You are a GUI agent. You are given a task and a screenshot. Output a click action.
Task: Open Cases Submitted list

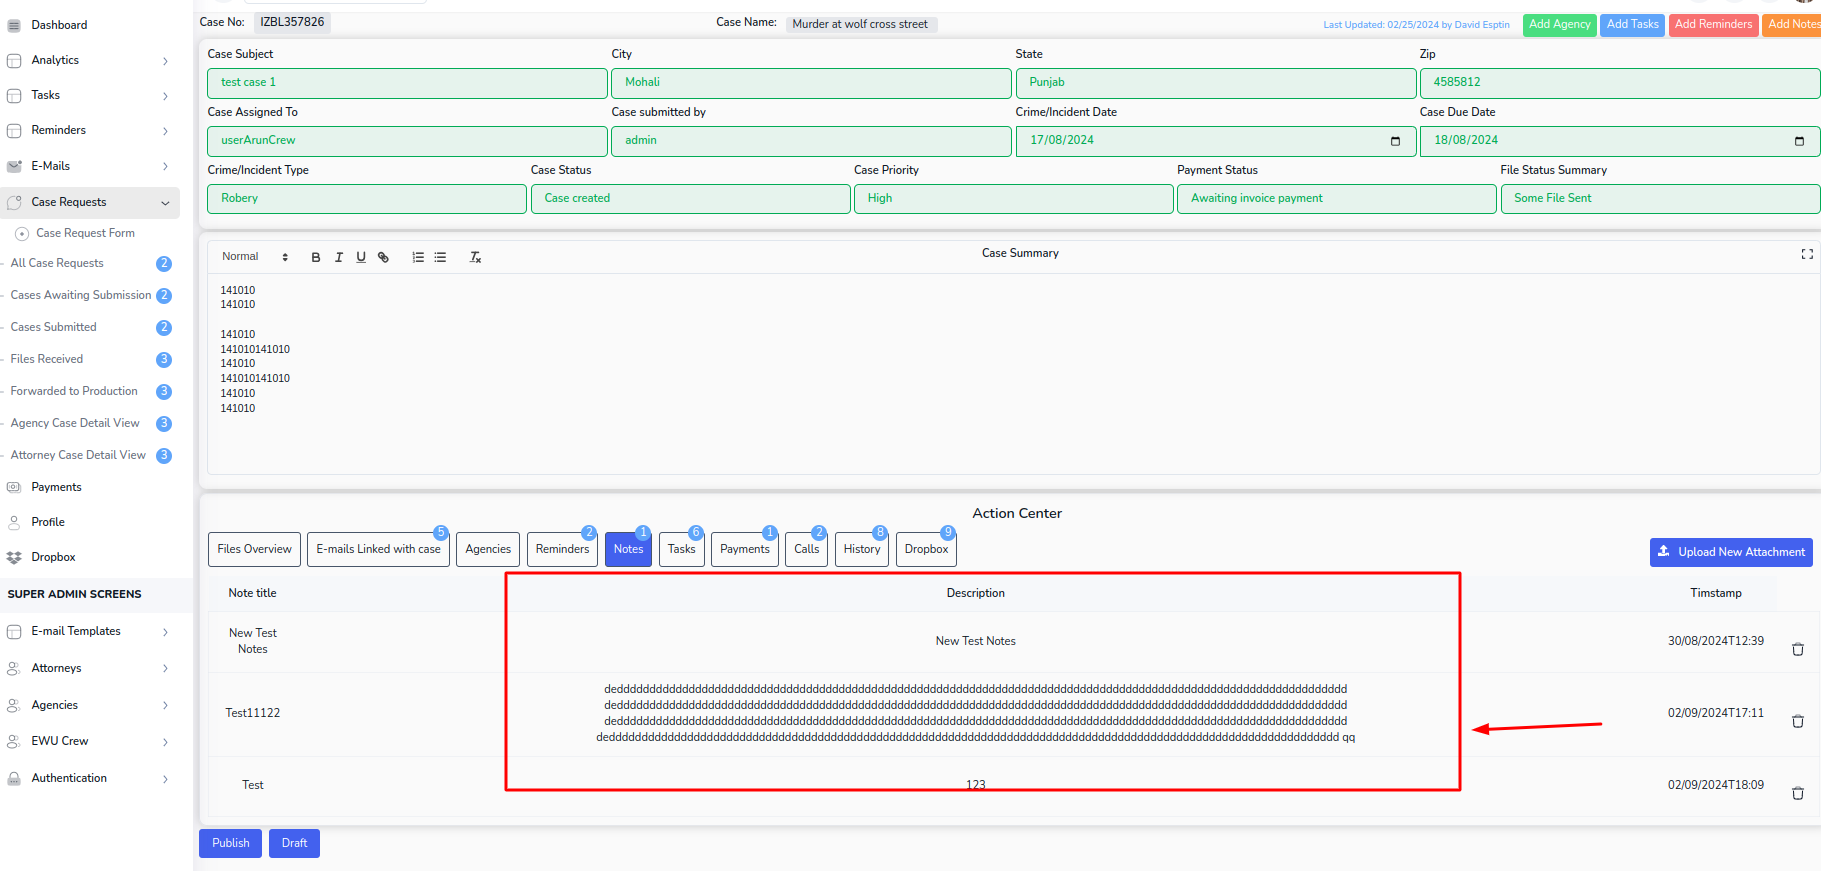(x=53, y=327)
